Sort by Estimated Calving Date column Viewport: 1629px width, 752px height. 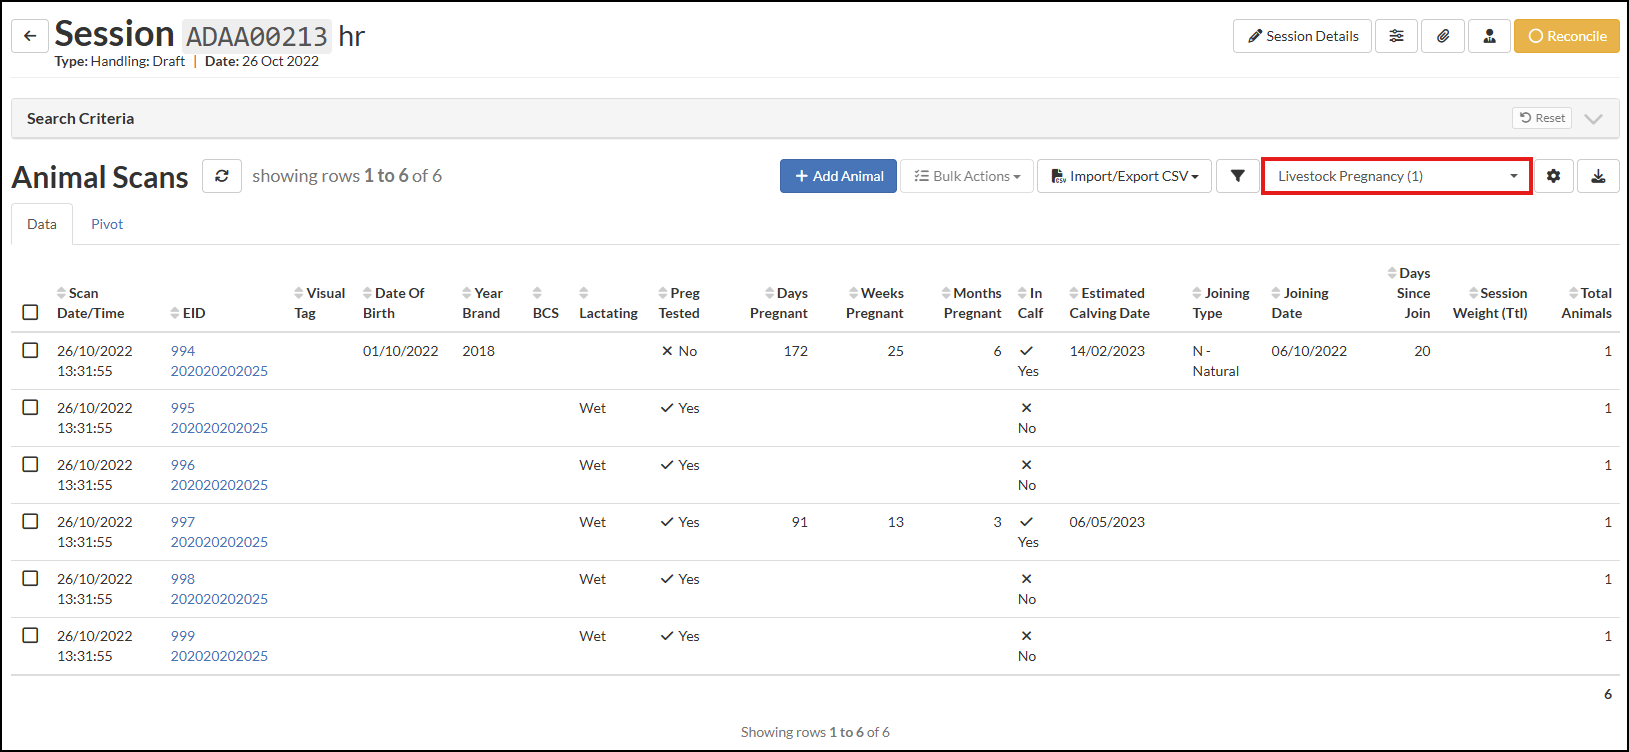(x=1109, y=303)
